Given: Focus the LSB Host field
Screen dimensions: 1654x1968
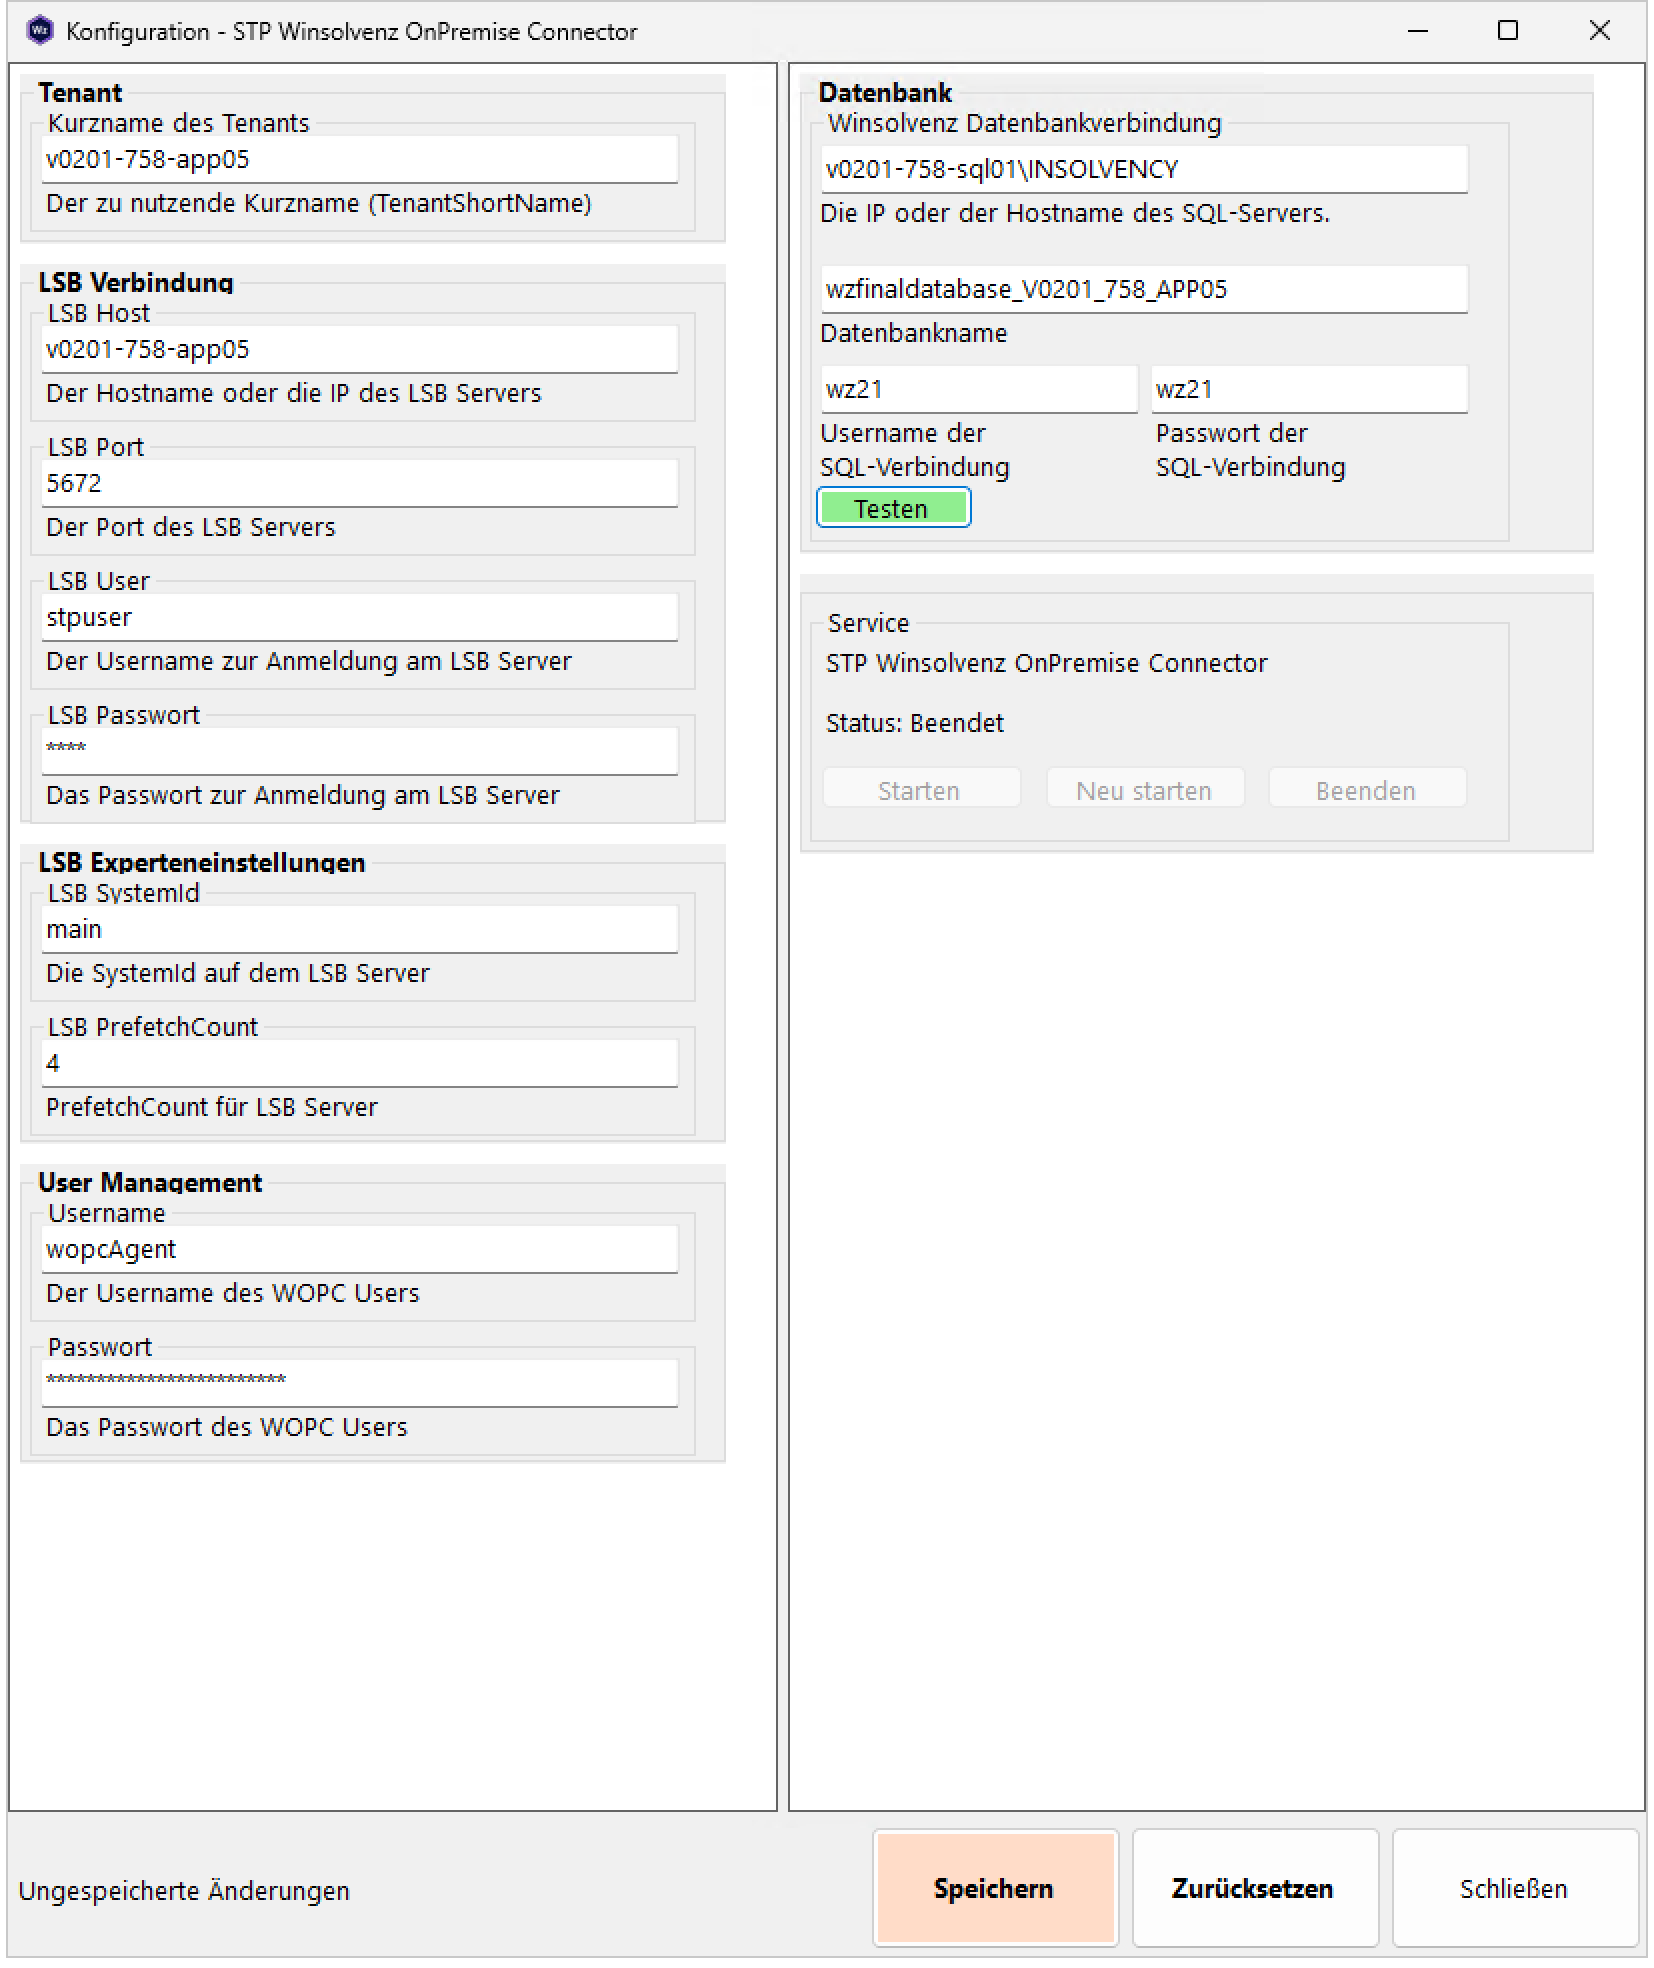Looking at the screenshot, I should [x=359, y=349].
